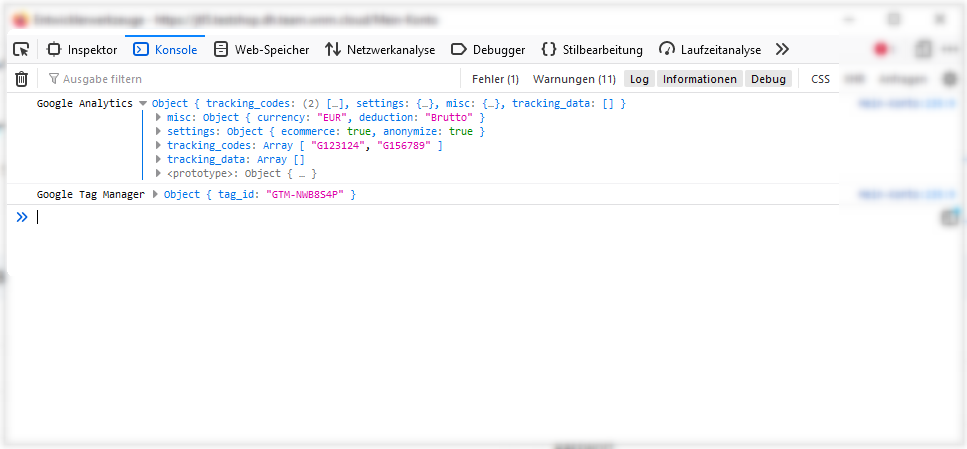Disable the Debug filter
The width and height of the screenshot is (967, 449).
[768, 79]
